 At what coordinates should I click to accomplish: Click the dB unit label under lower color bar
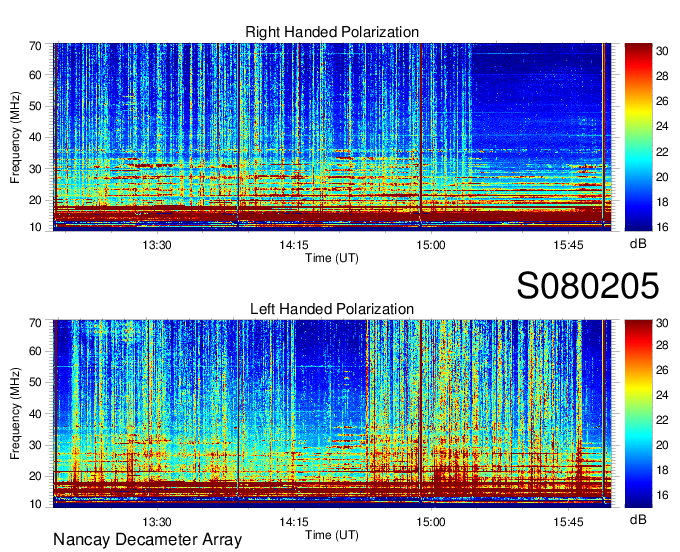638,519
